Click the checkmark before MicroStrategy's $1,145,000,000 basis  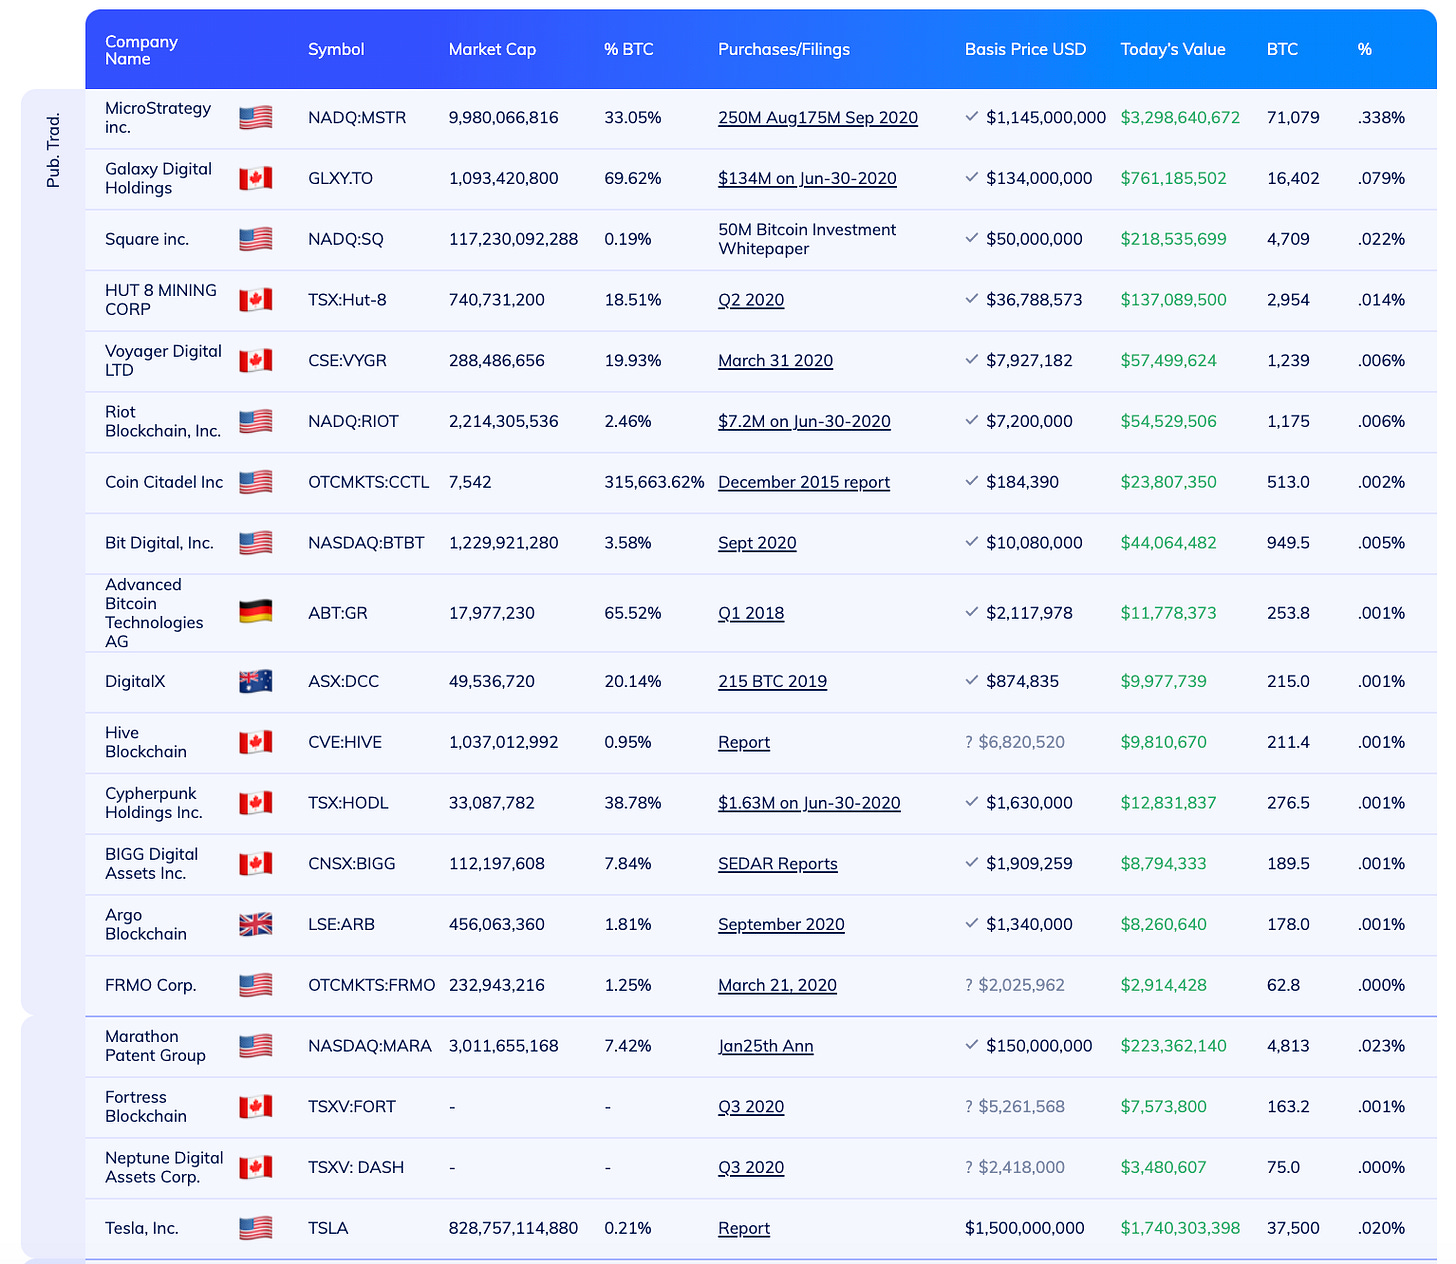[x=971, y=117]
